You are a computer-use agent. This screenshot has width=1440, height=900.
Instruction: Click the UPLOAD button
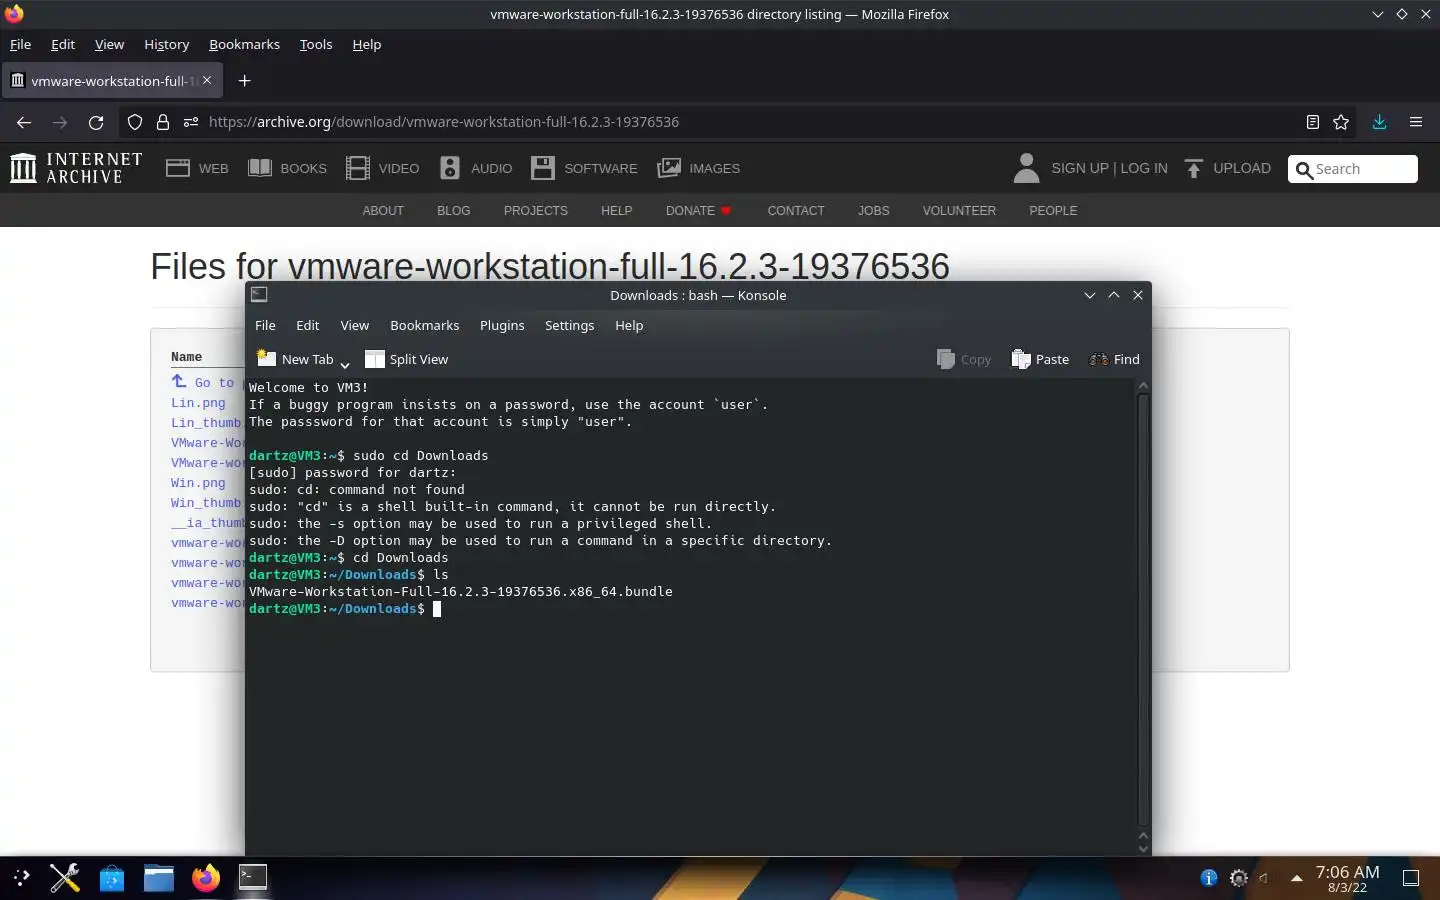click(1227, 168)
